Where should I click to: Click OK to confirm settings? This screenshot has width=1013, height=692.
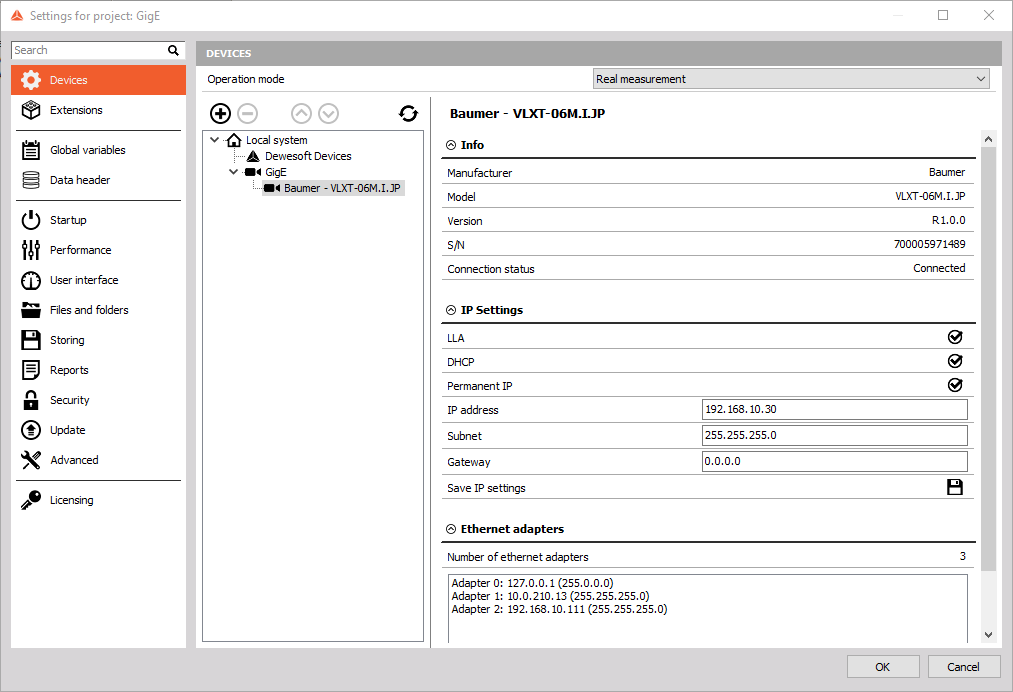tap(883, 667)
